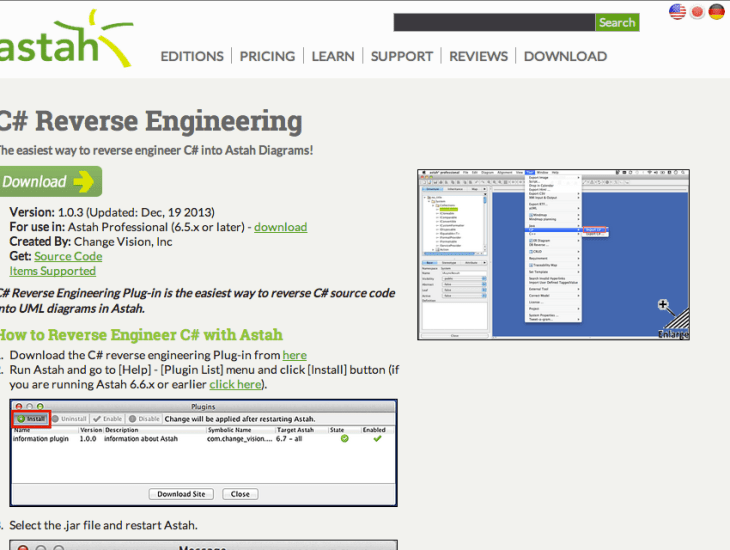This screenshot has height=550, width=730.
Task: Click the 'here' plug-in download link
Action: 295,355
